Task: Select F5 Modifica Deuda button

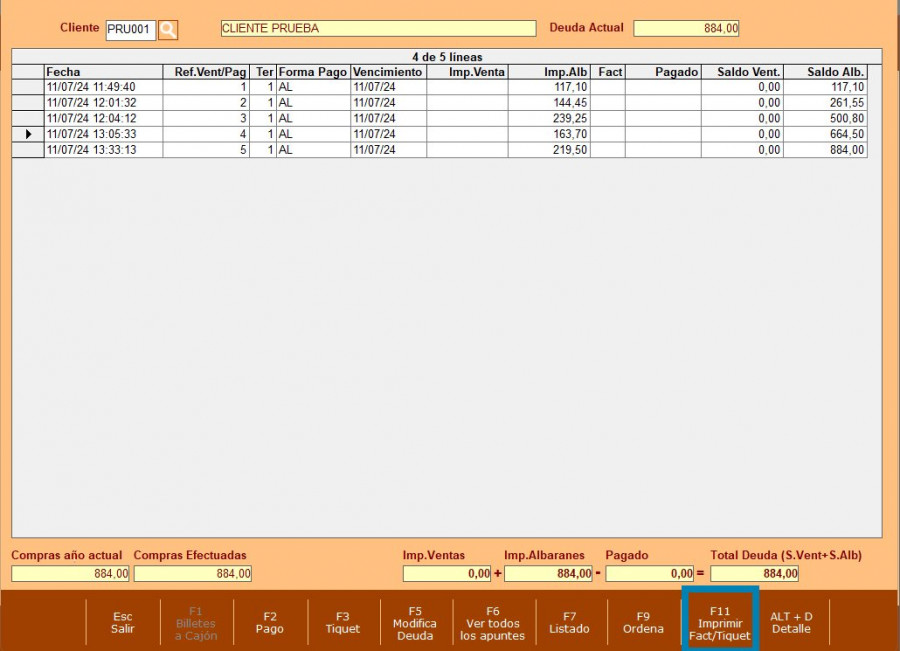Action: [x=415, y=623]
